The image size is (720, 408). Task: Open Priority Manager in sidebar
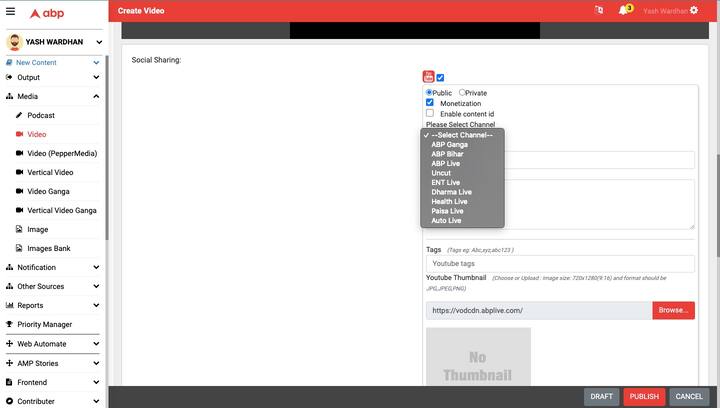[45, 324]
